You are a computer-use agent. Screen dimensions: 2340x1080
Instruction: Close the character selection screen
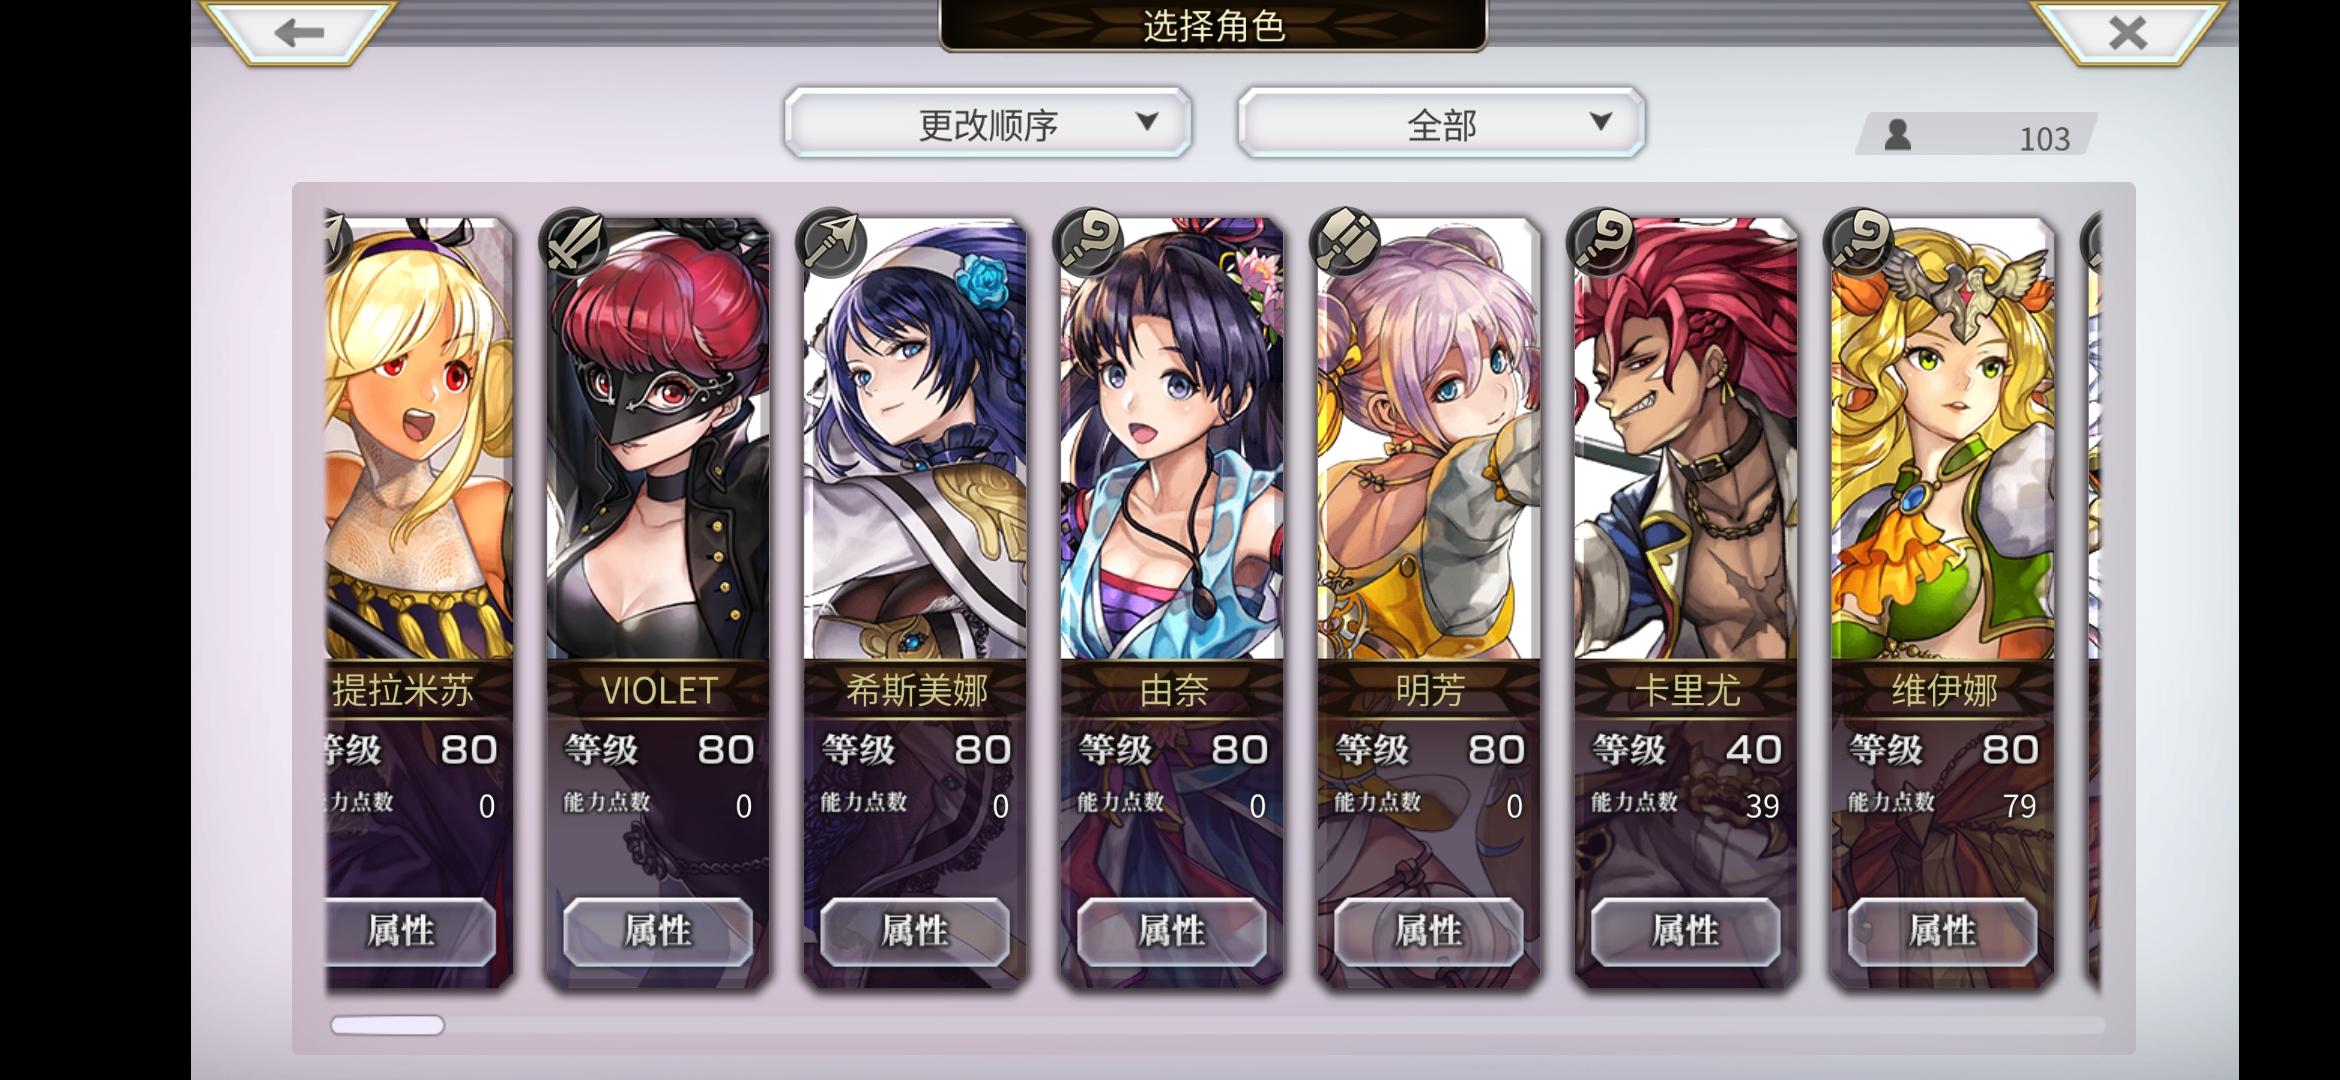[2127, 33]
